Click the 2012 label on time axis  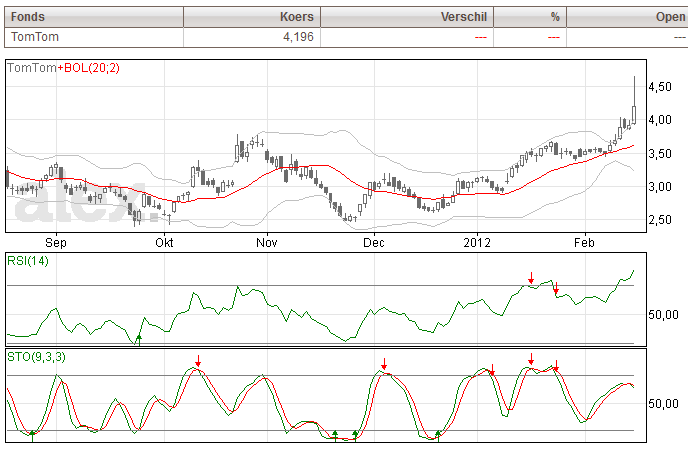pos(477,243)
